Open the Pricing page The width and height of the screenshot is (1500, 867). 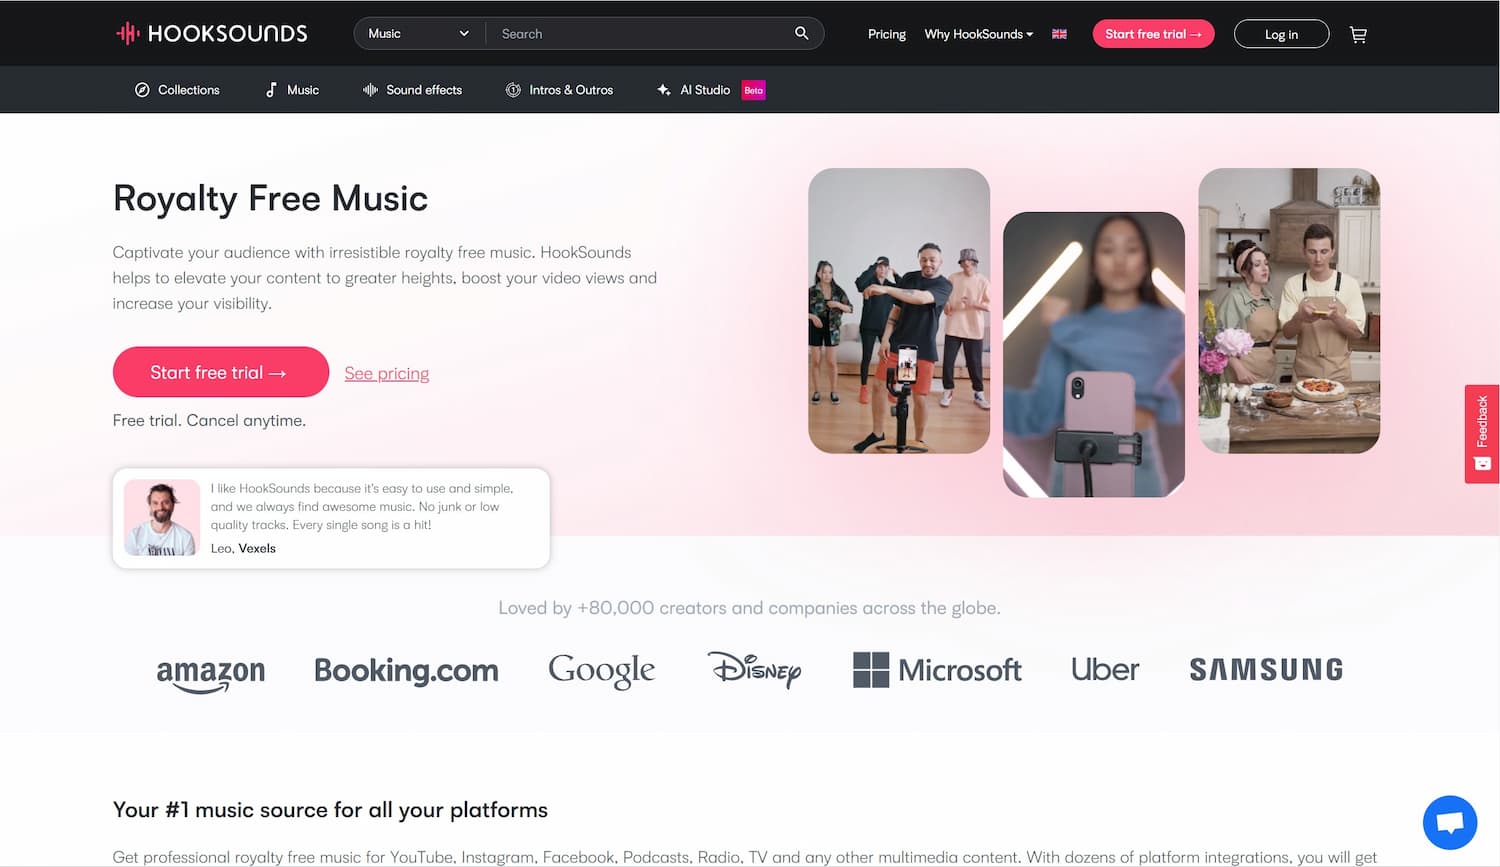coord(887,34)
